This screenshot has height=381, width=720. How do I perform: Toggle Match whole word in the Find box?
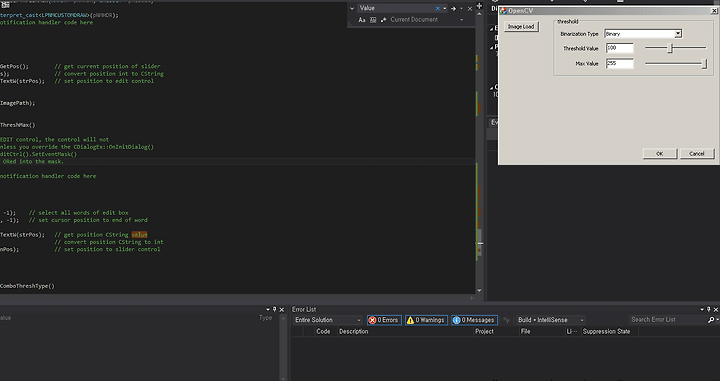click(373, 20)
